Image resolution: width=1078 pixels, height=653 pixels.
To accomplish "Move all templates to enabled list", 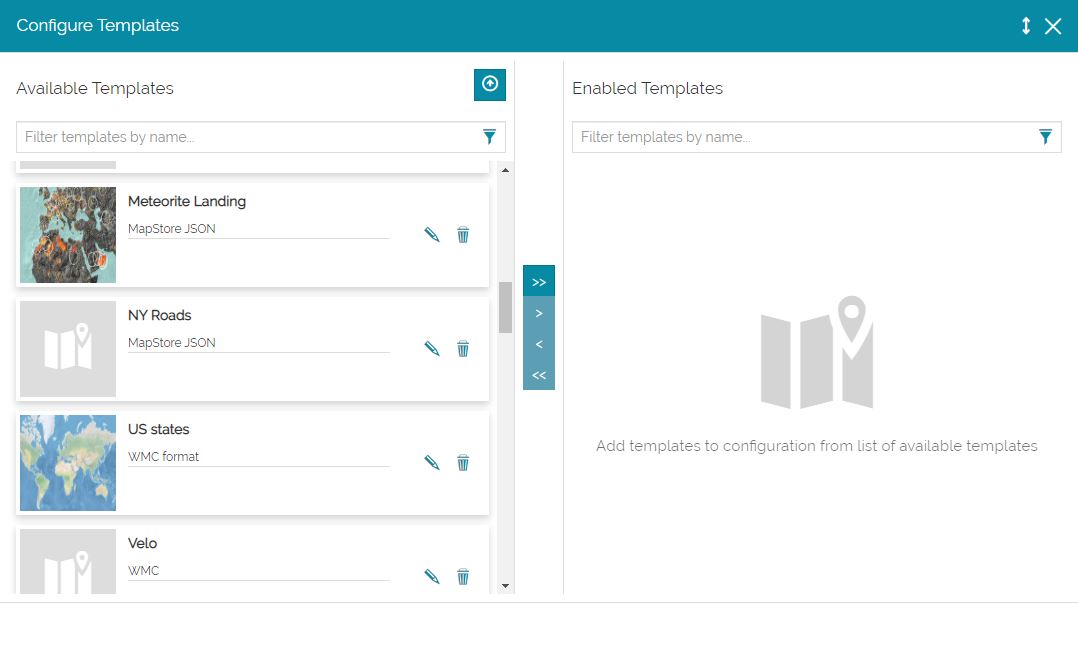I will 539,282.
